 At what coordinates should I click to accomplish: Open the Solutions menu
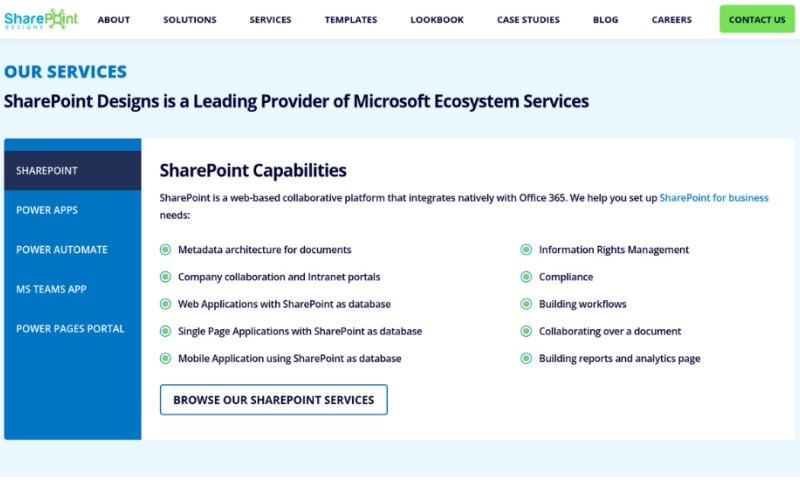click(x=190, y=20)
